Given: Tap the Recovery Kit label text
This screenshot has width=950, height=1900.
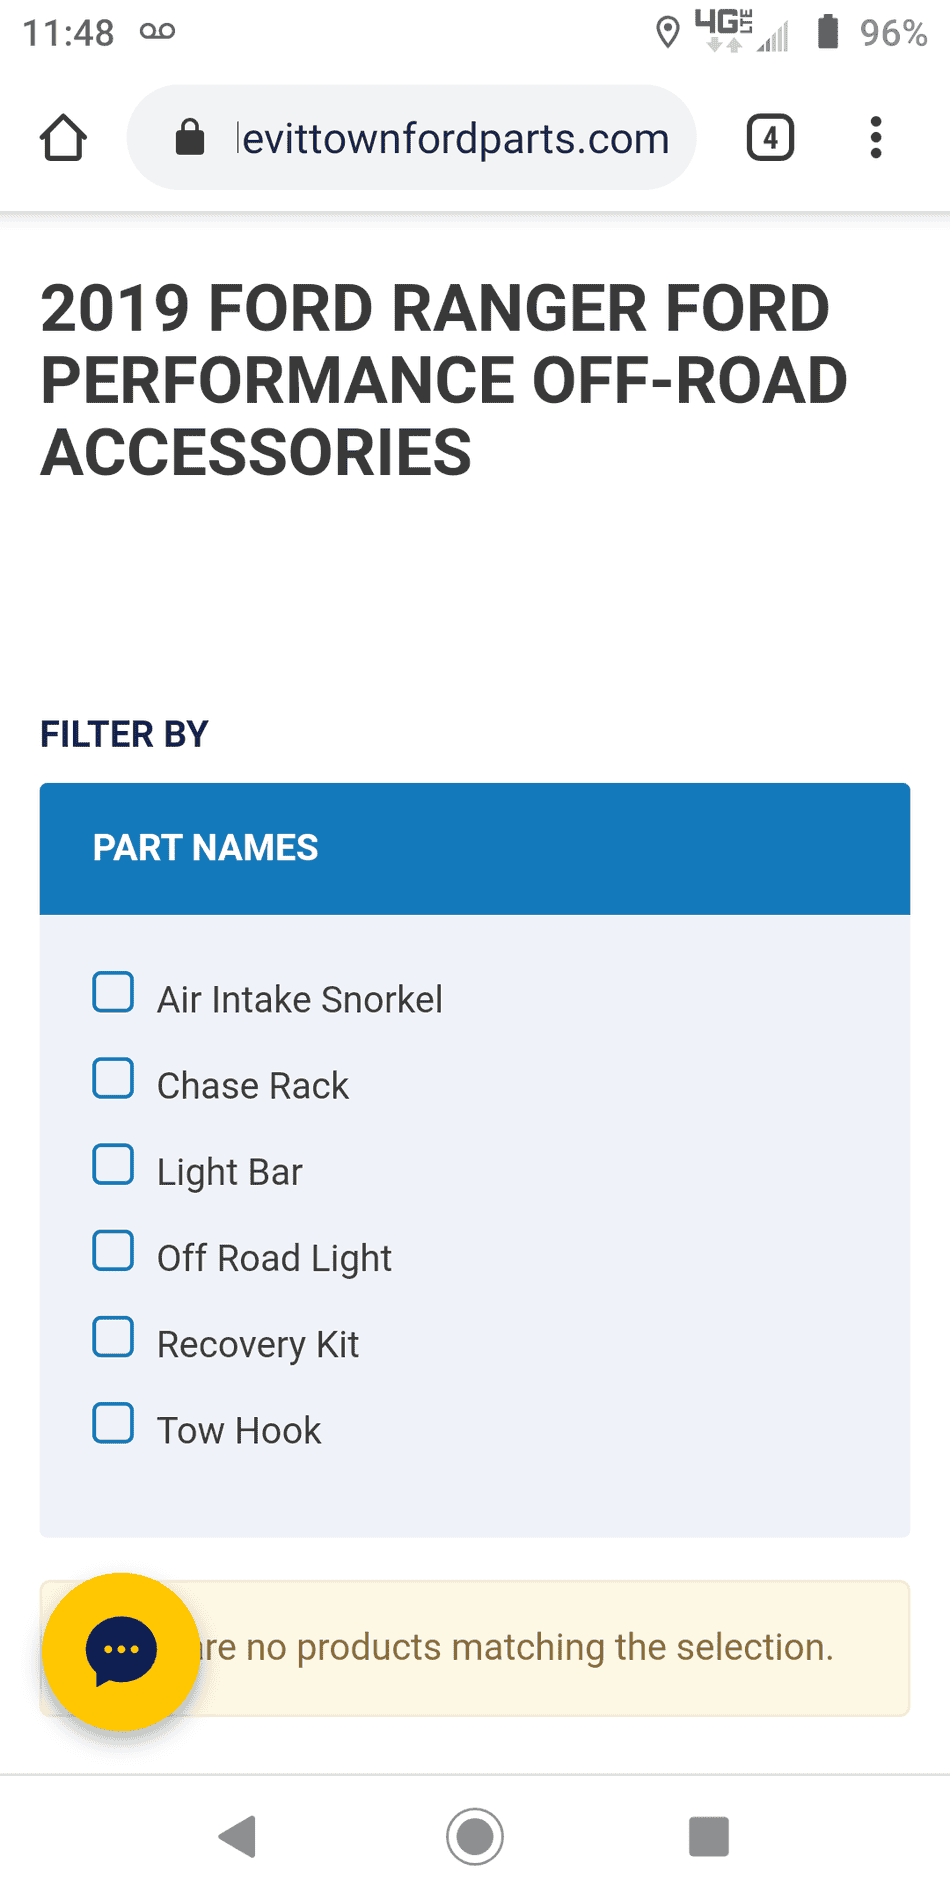Looking at the screenshot, I should point(258,1345).
